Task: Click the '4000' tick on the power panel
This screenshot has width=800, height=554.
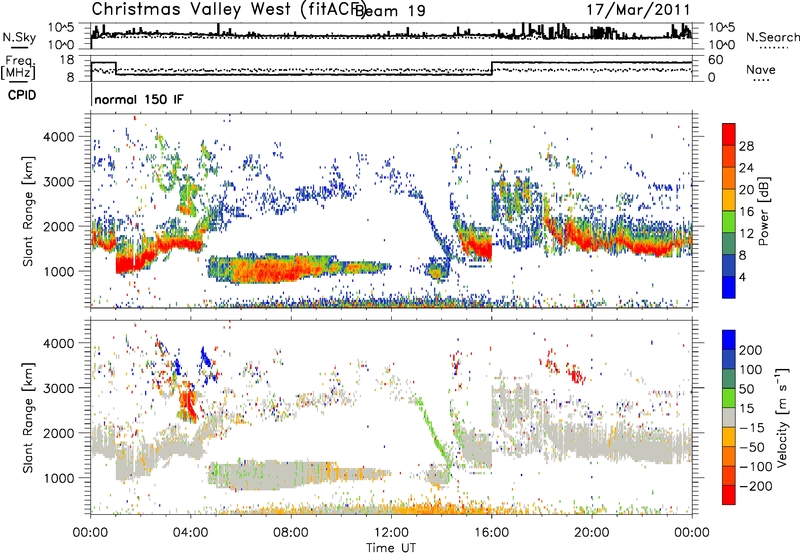Action: 58,137
